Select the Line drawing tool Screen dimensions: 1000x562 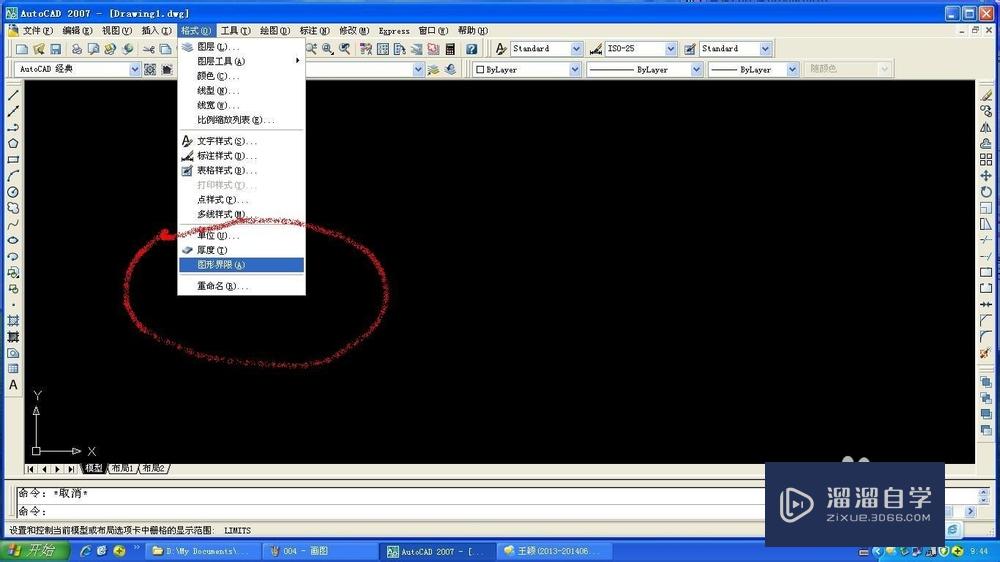pyautogui.click(x=13, y=95)
